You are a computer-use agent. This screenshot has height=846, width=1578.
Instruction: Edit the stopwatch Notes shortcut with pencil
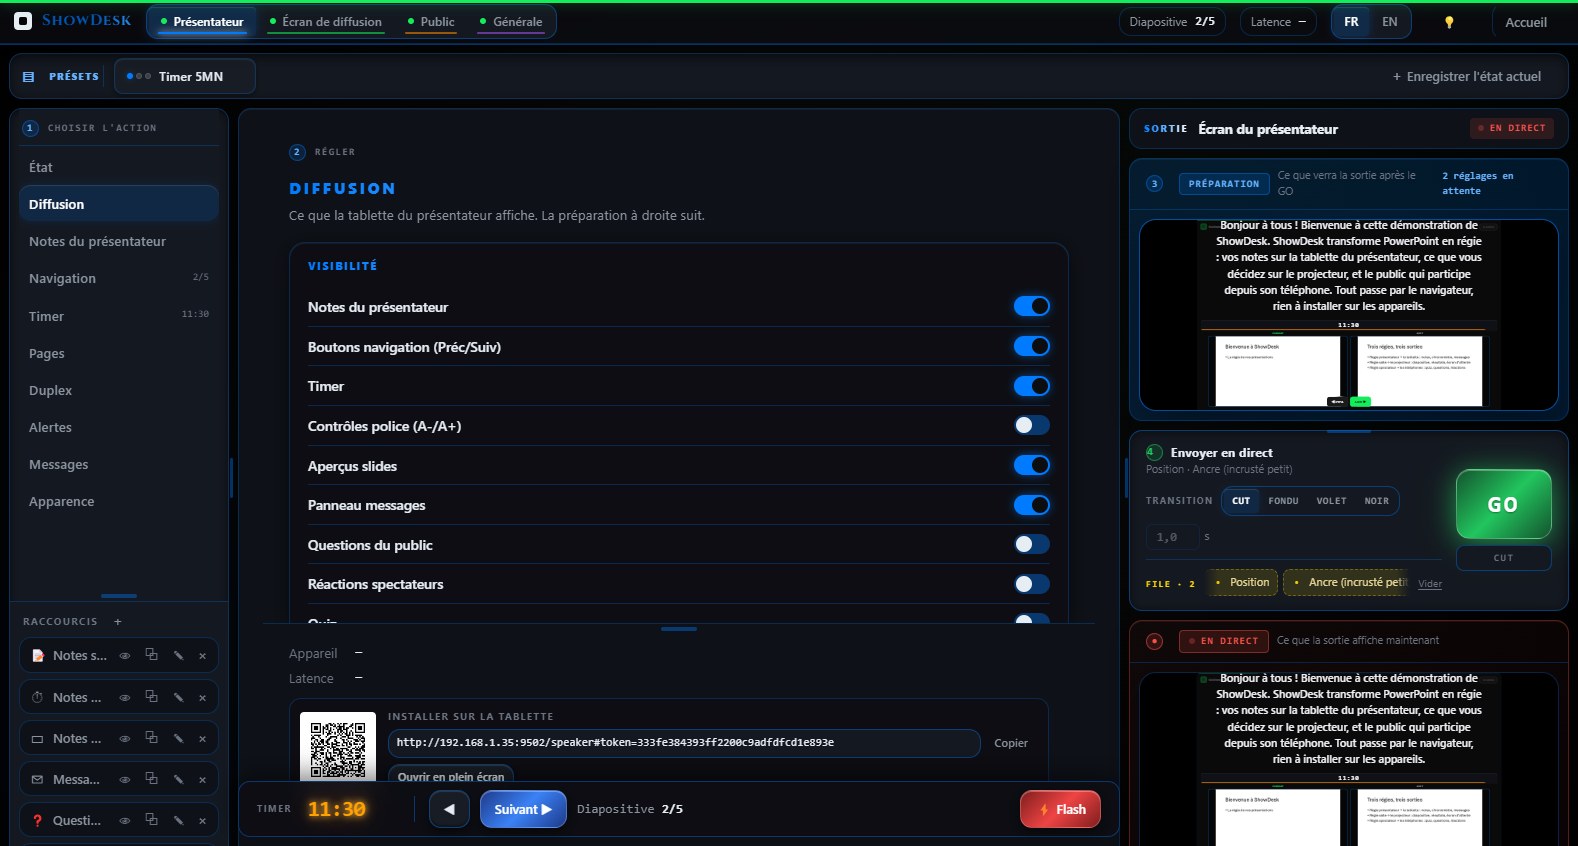[178, 697]
